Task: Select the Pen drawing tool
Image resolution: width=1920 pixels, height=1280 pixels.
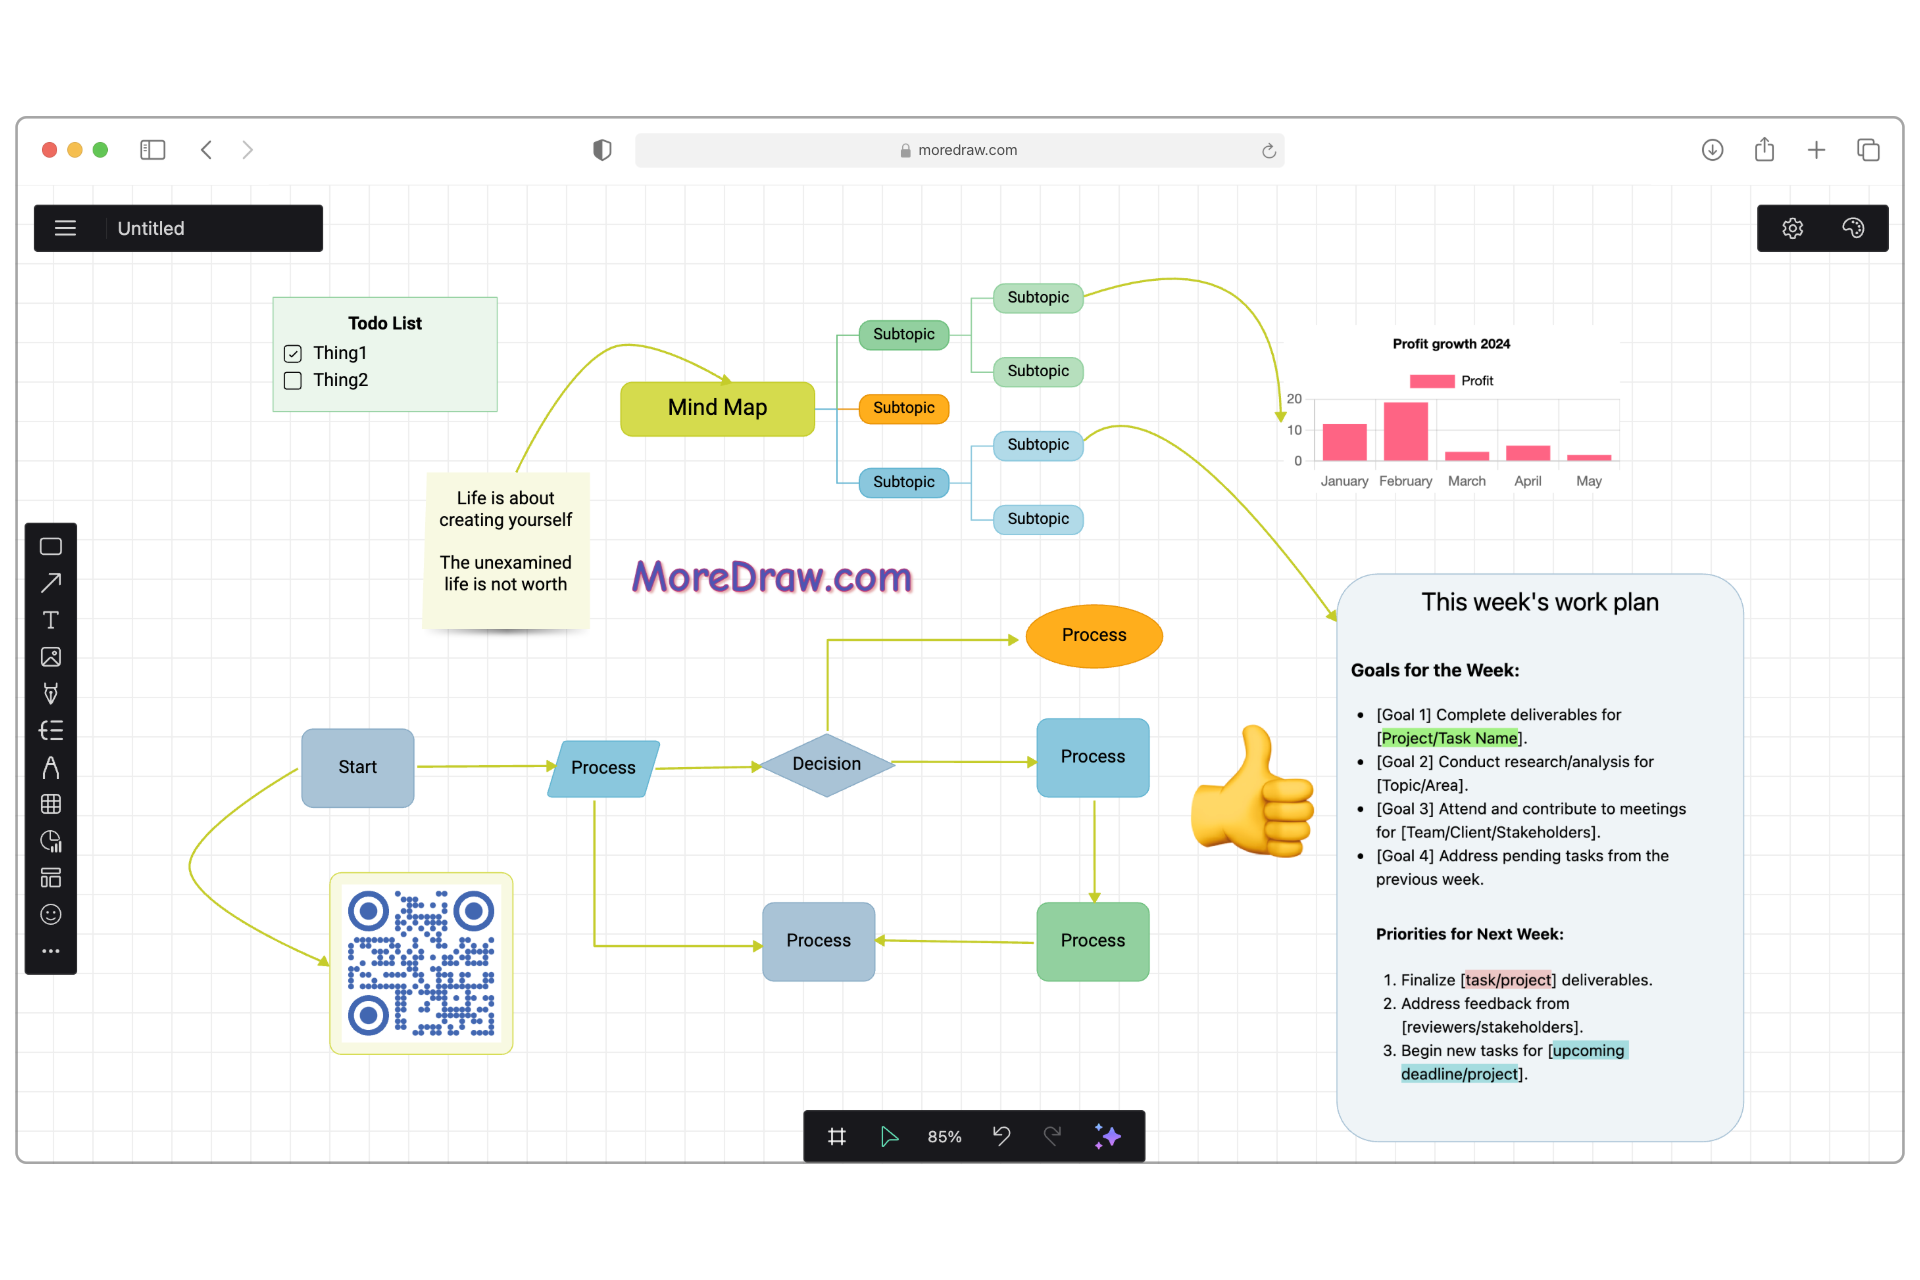Action: [51, 694]
